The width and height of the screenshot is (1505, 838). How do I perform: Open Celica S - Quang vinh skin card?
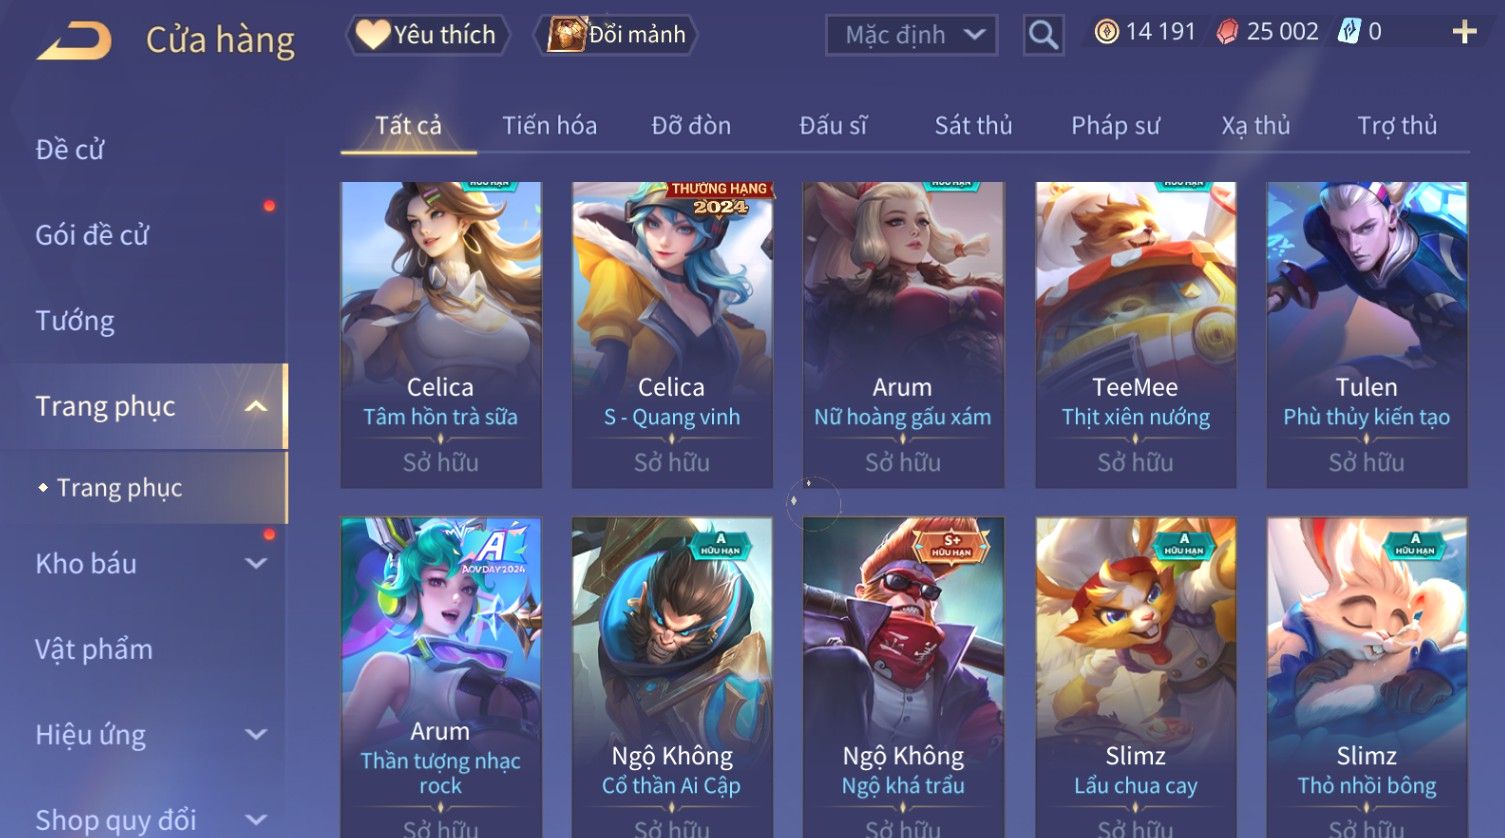[672, 335]
